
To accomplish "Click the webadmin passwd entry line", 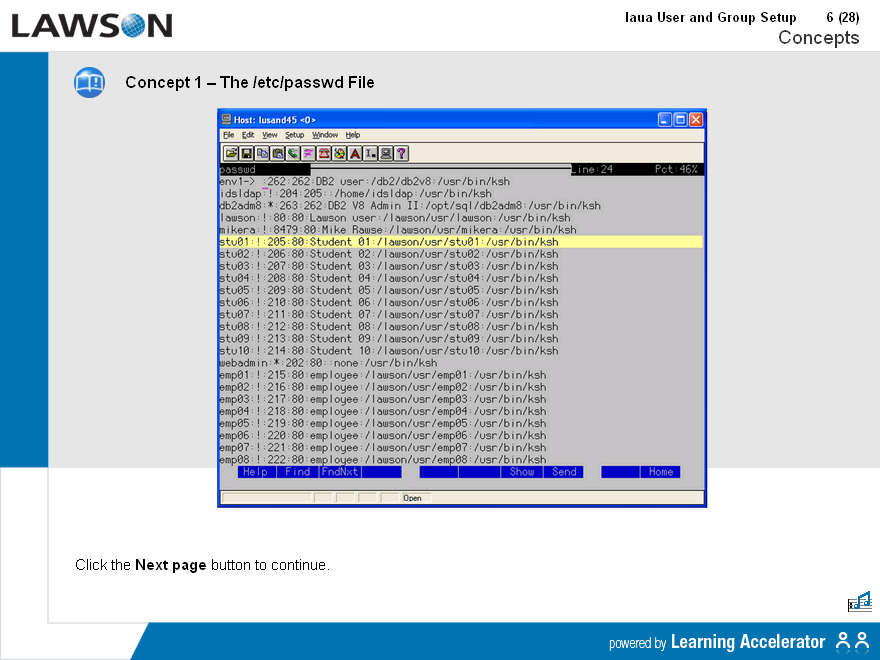I will [328, 363].
